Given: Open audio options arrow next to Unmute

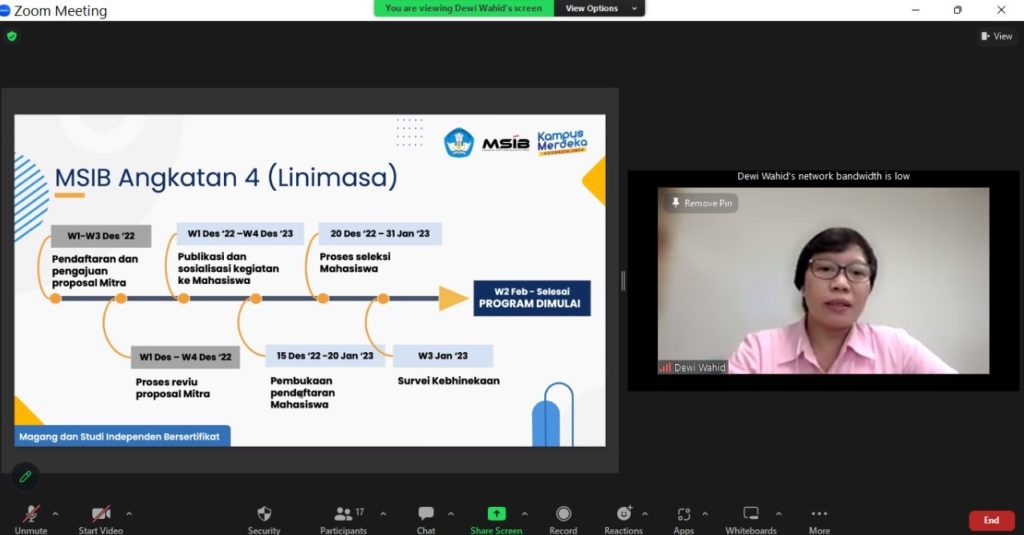Looking at the screenshot, I should [x=56, y=514].
